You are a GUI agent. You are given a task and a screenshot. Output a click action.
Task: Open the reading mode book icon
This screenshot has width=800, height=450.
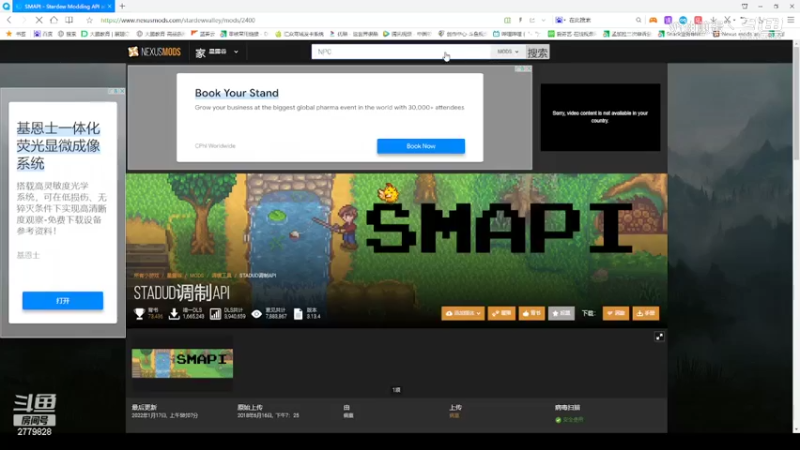69,20
